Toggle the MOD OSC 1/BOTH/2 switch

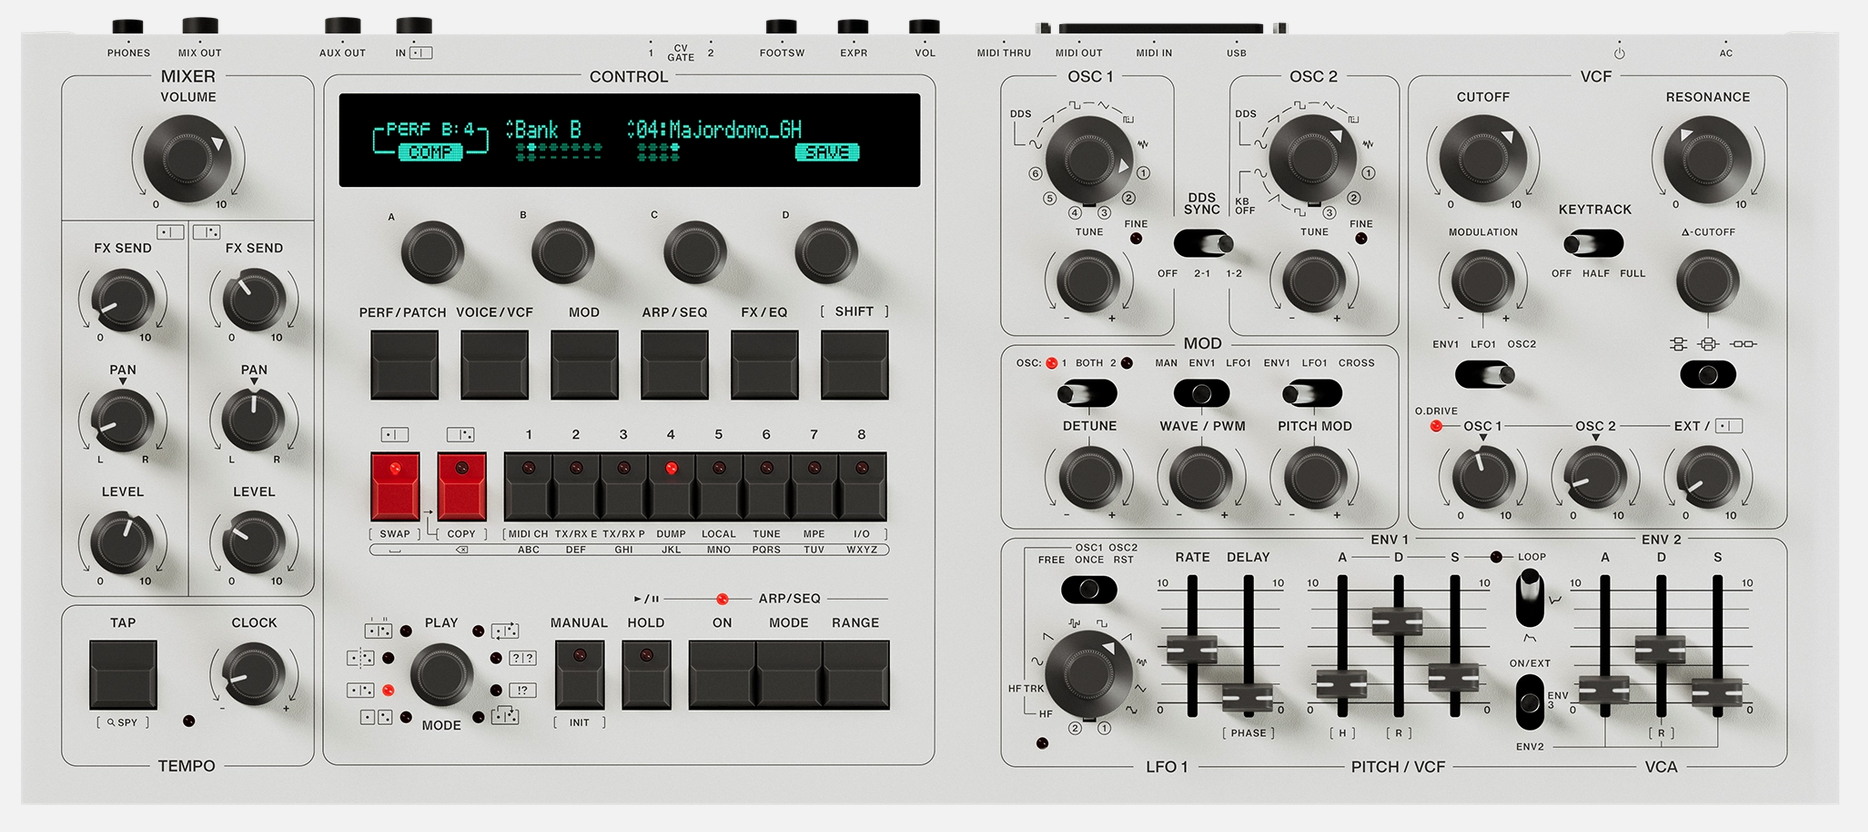[x=1087, y=394]
